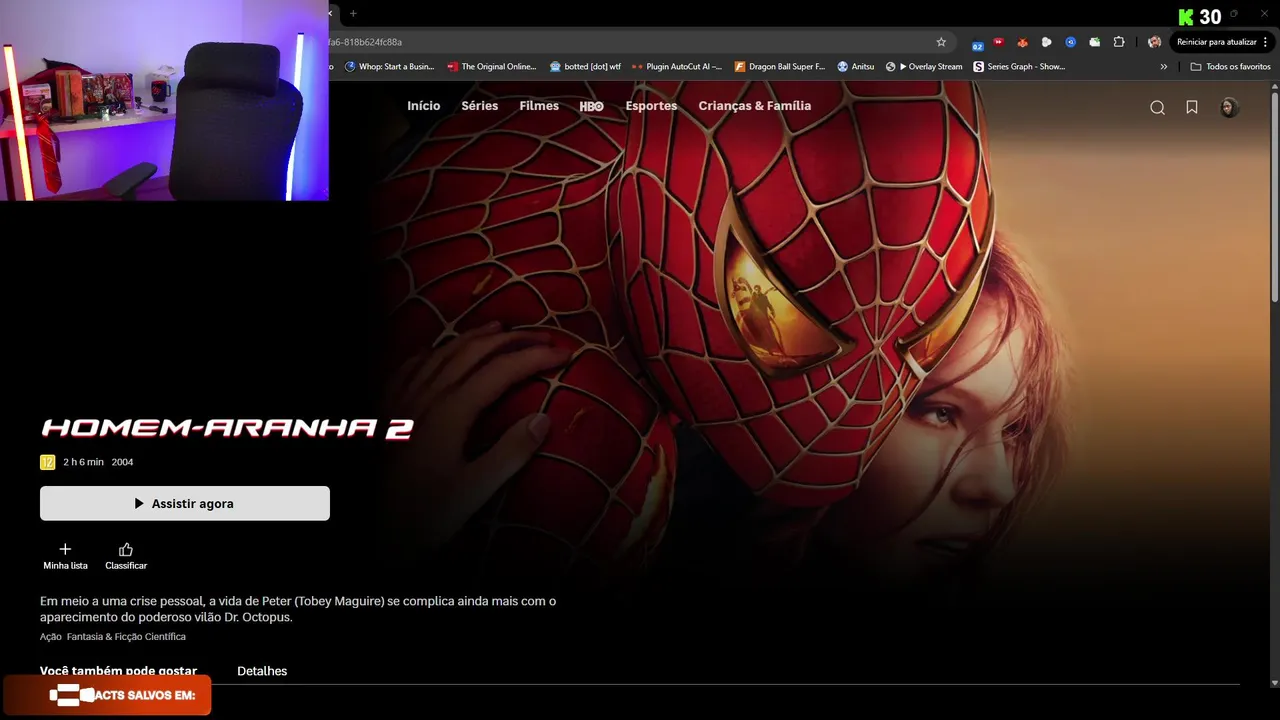Open the Plugin AutoCut AI bookmark

coord(677,67)
